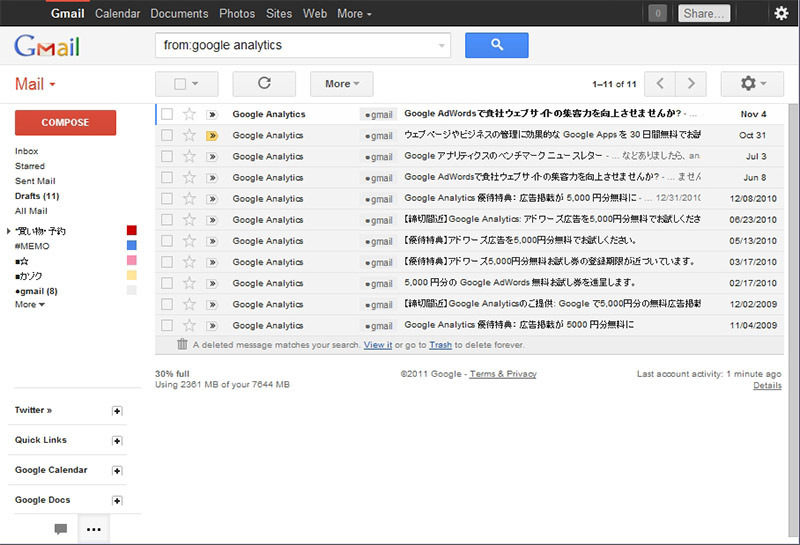The width and height of the screenshot is (800, 545).
Task: Open Calendar in the top bar
Action: (117, 14)
